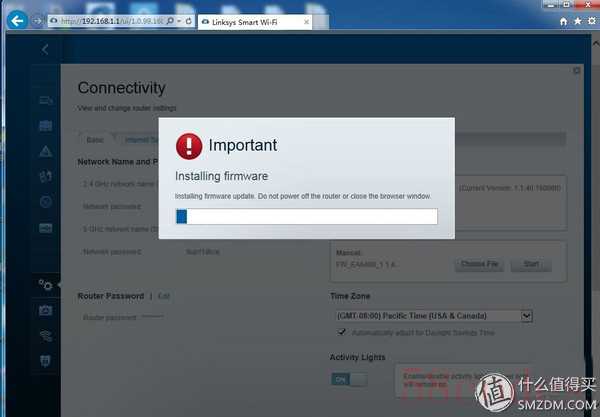Viewport: 600px width, 417px height.
Task: Refresh the page with the reload icon
Action: pos(189,21)
